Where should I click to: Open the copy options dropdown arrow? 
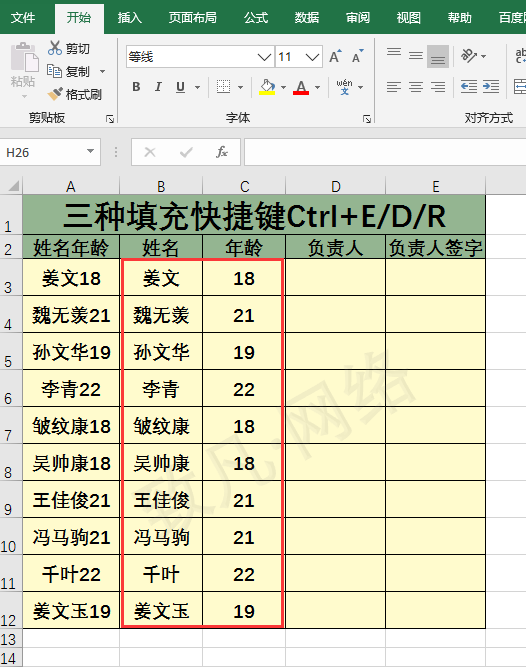(x=102, y=71)
